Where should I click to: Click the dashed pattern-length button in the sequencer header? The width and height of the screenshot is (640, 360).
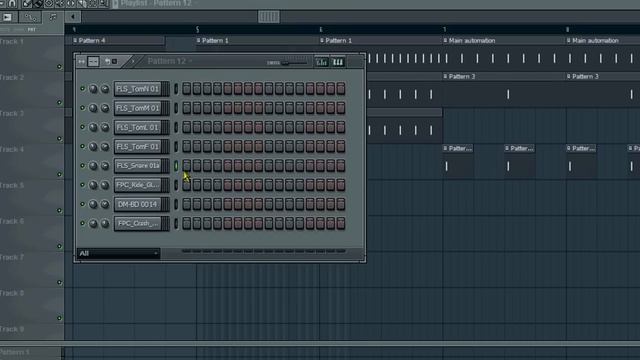tap(93, 62)
